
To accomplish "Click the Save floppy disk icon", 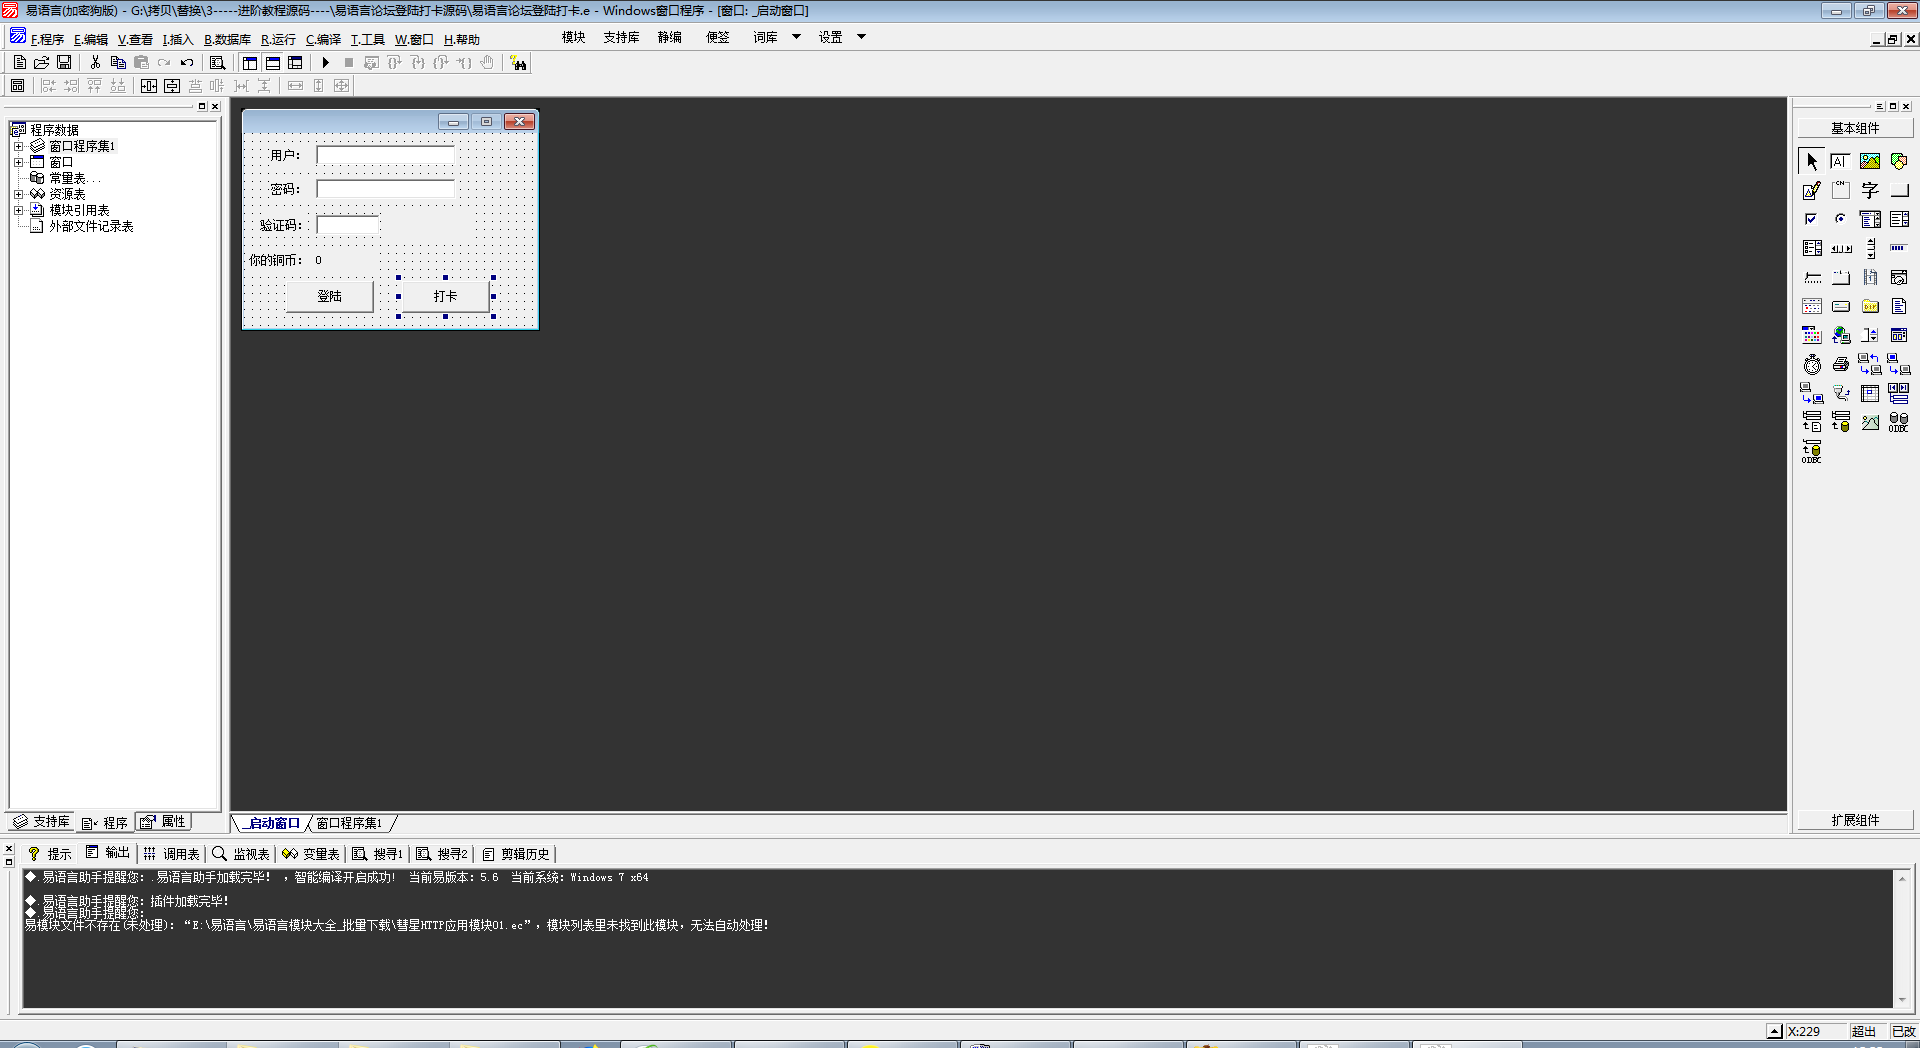I will click(x=64, y=62).
